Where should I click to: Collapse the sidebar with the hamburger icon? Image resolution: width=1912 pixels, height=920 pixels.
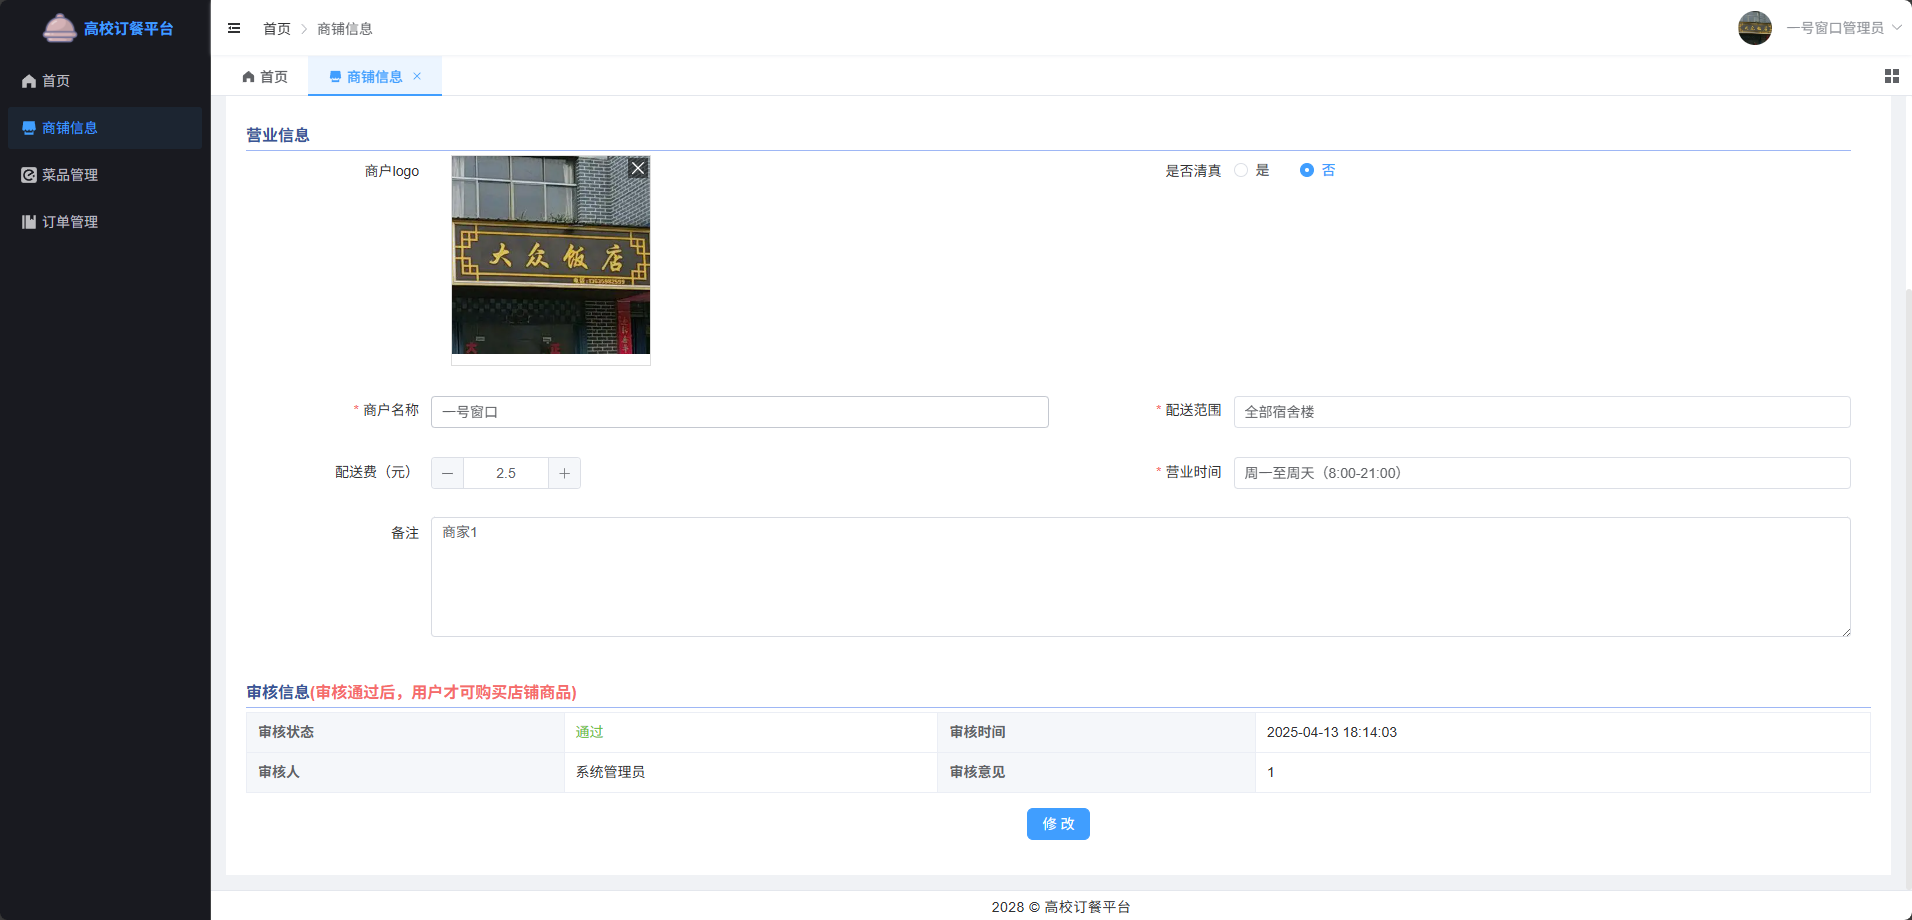(x=234, y=28)
